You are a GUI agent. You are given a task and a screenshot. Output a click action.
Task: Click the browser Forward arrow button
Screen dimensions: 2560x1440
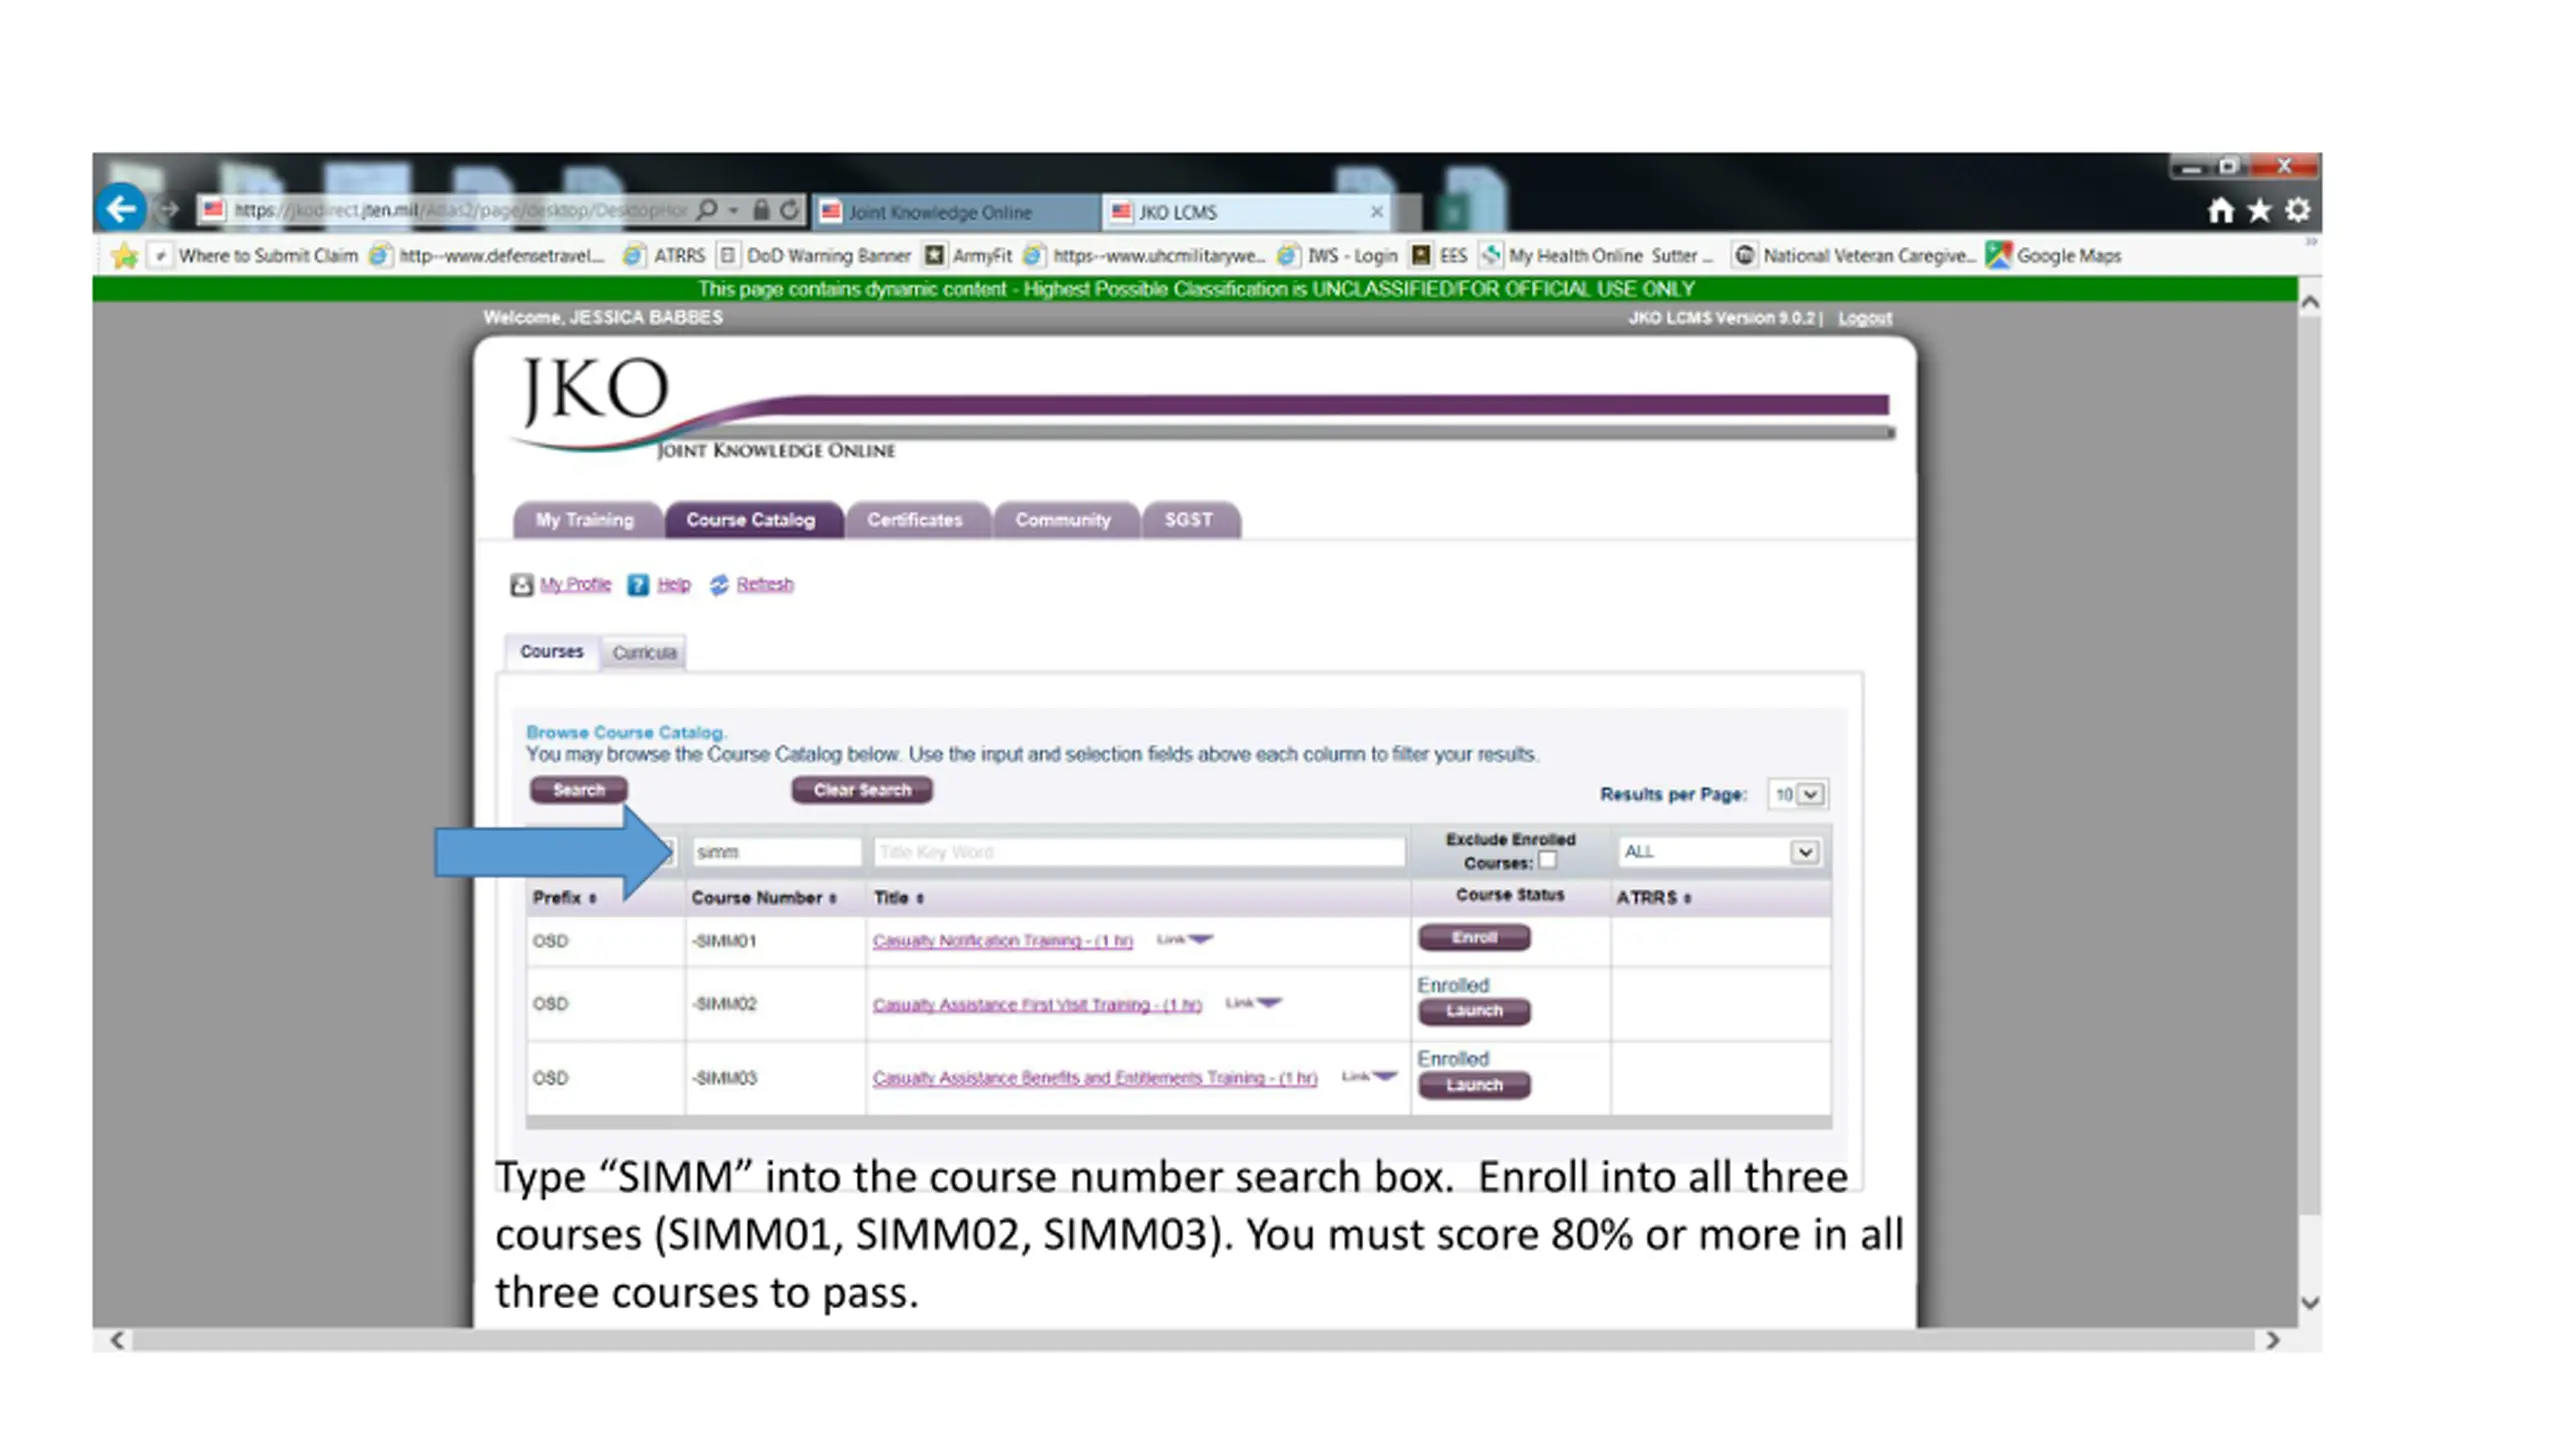click(168, 210)
